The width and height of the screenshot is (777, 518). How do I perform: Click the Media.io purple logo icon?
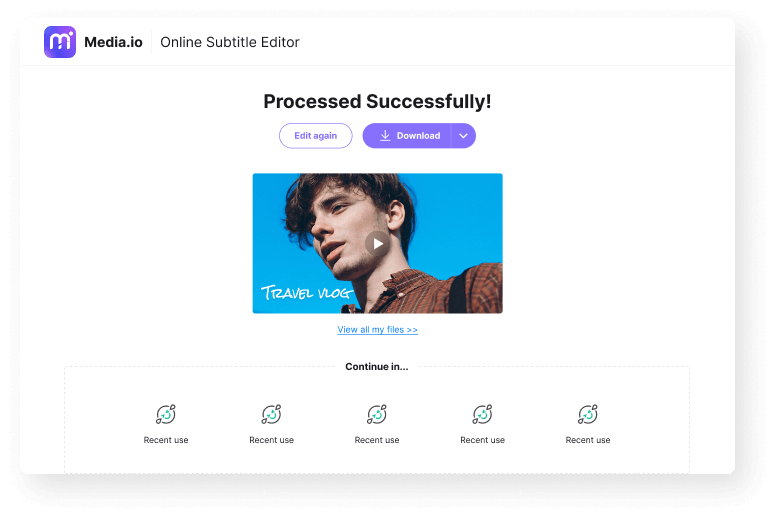(x=60, y=42)
